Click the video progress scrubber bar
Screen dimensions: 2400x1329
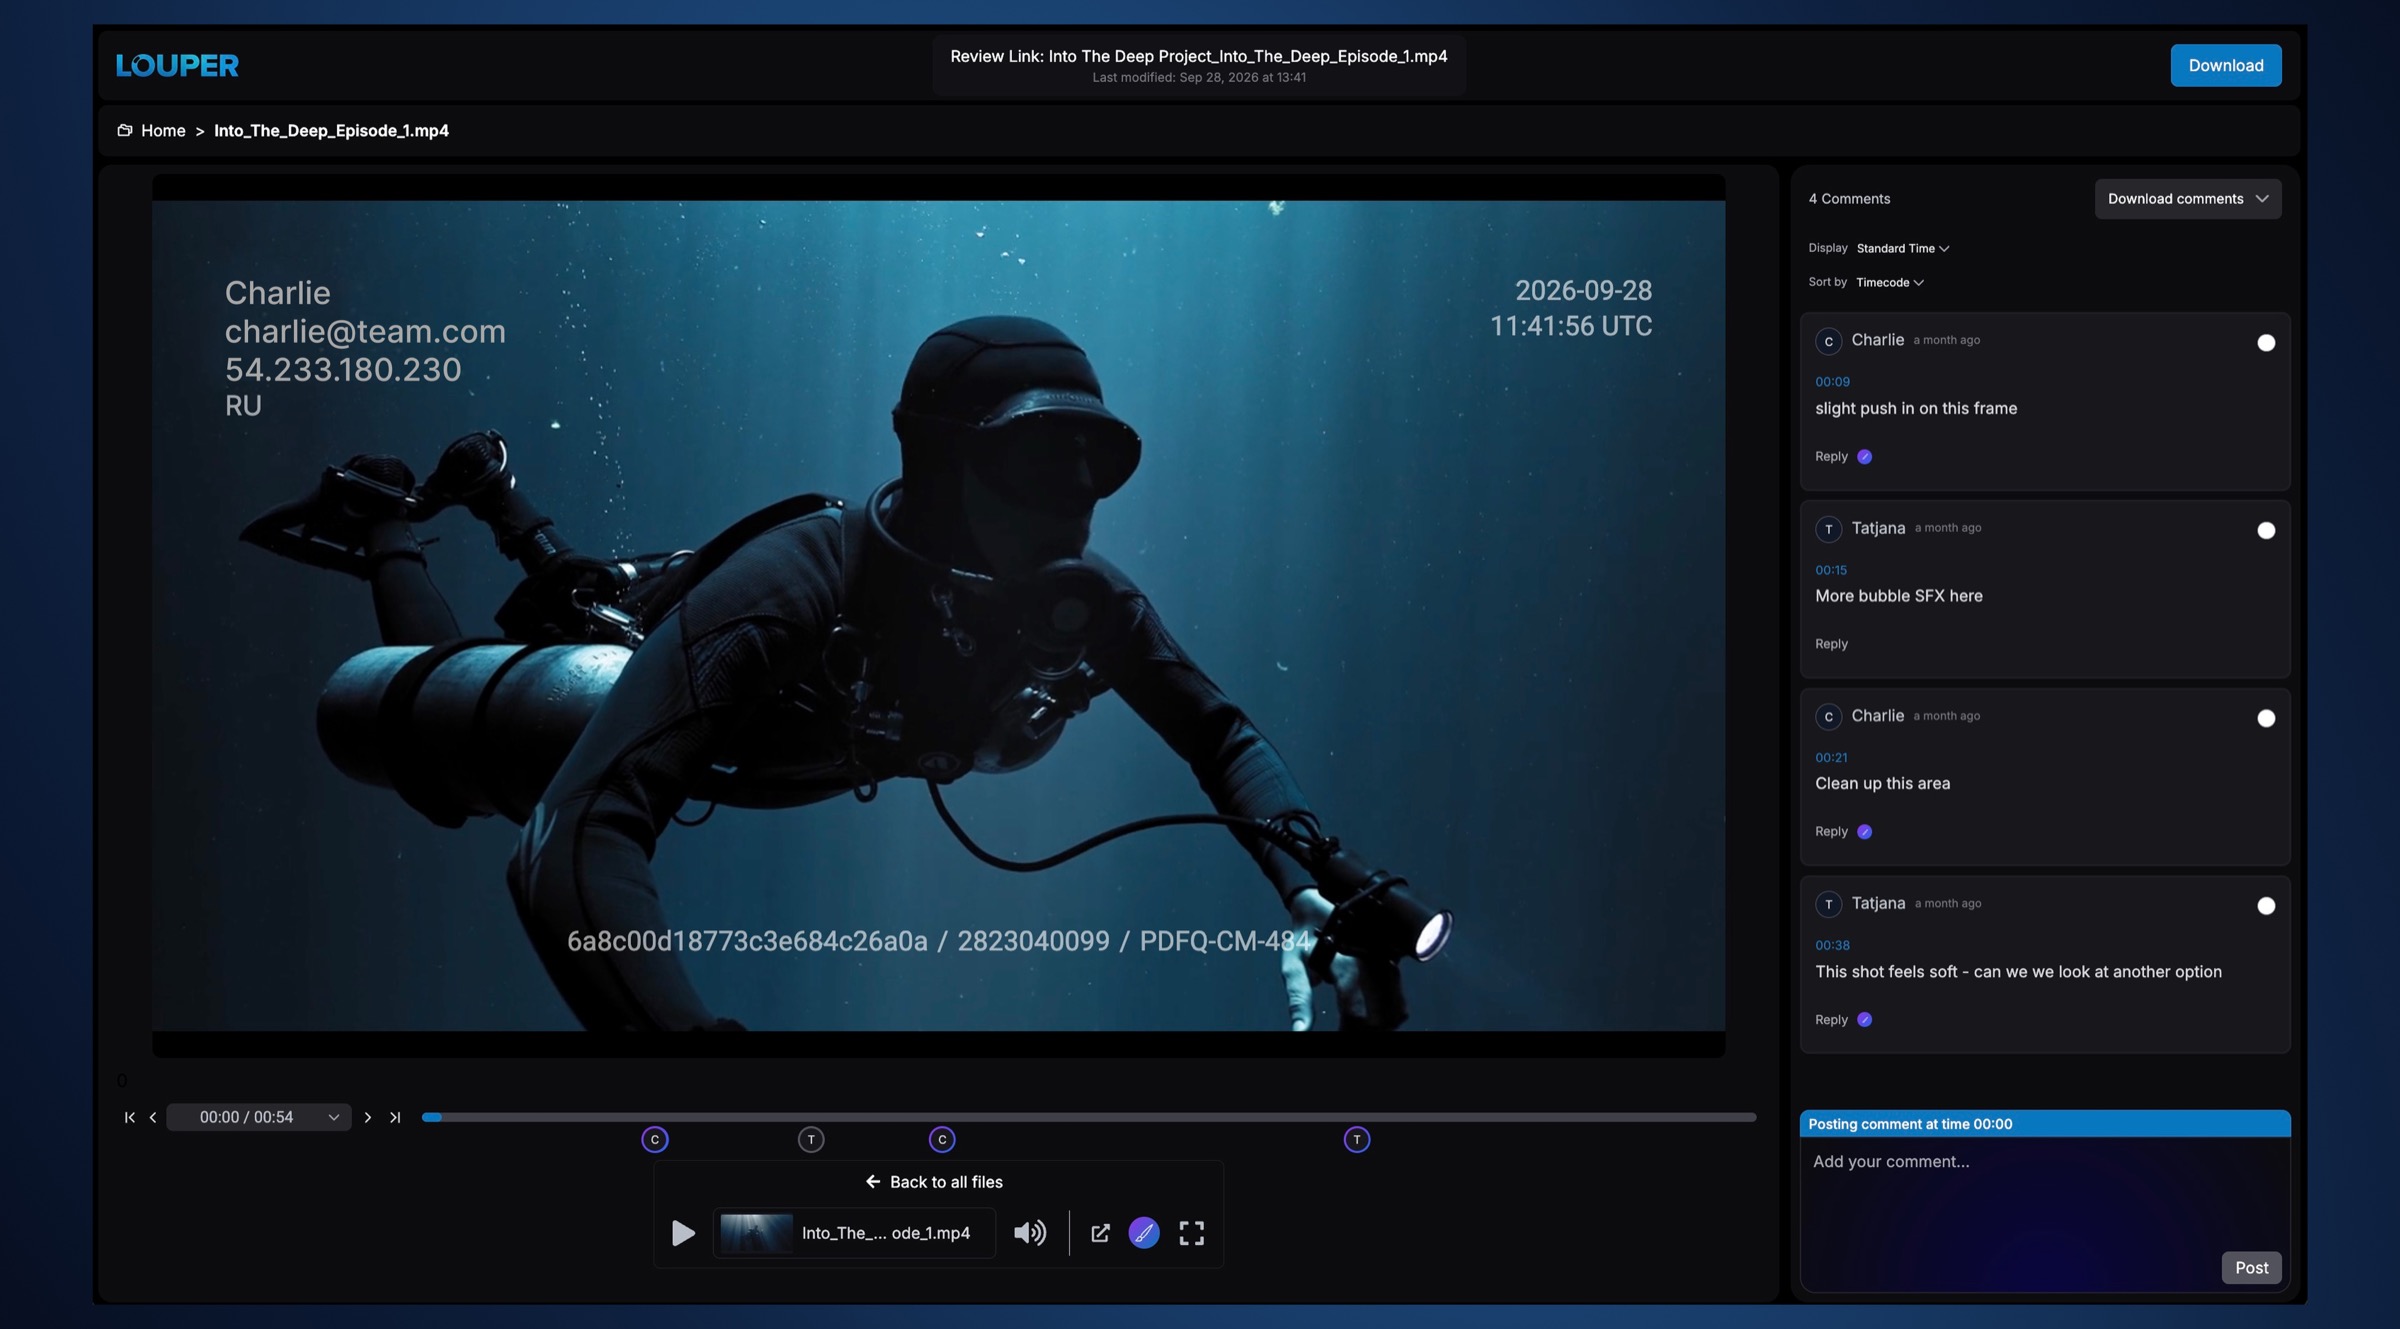click(1088, 1117)
